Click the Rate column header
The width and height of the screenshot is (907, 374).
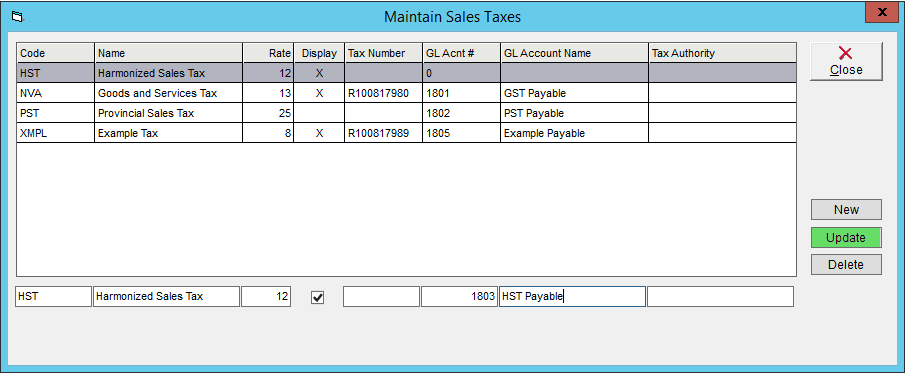(268, 53)
